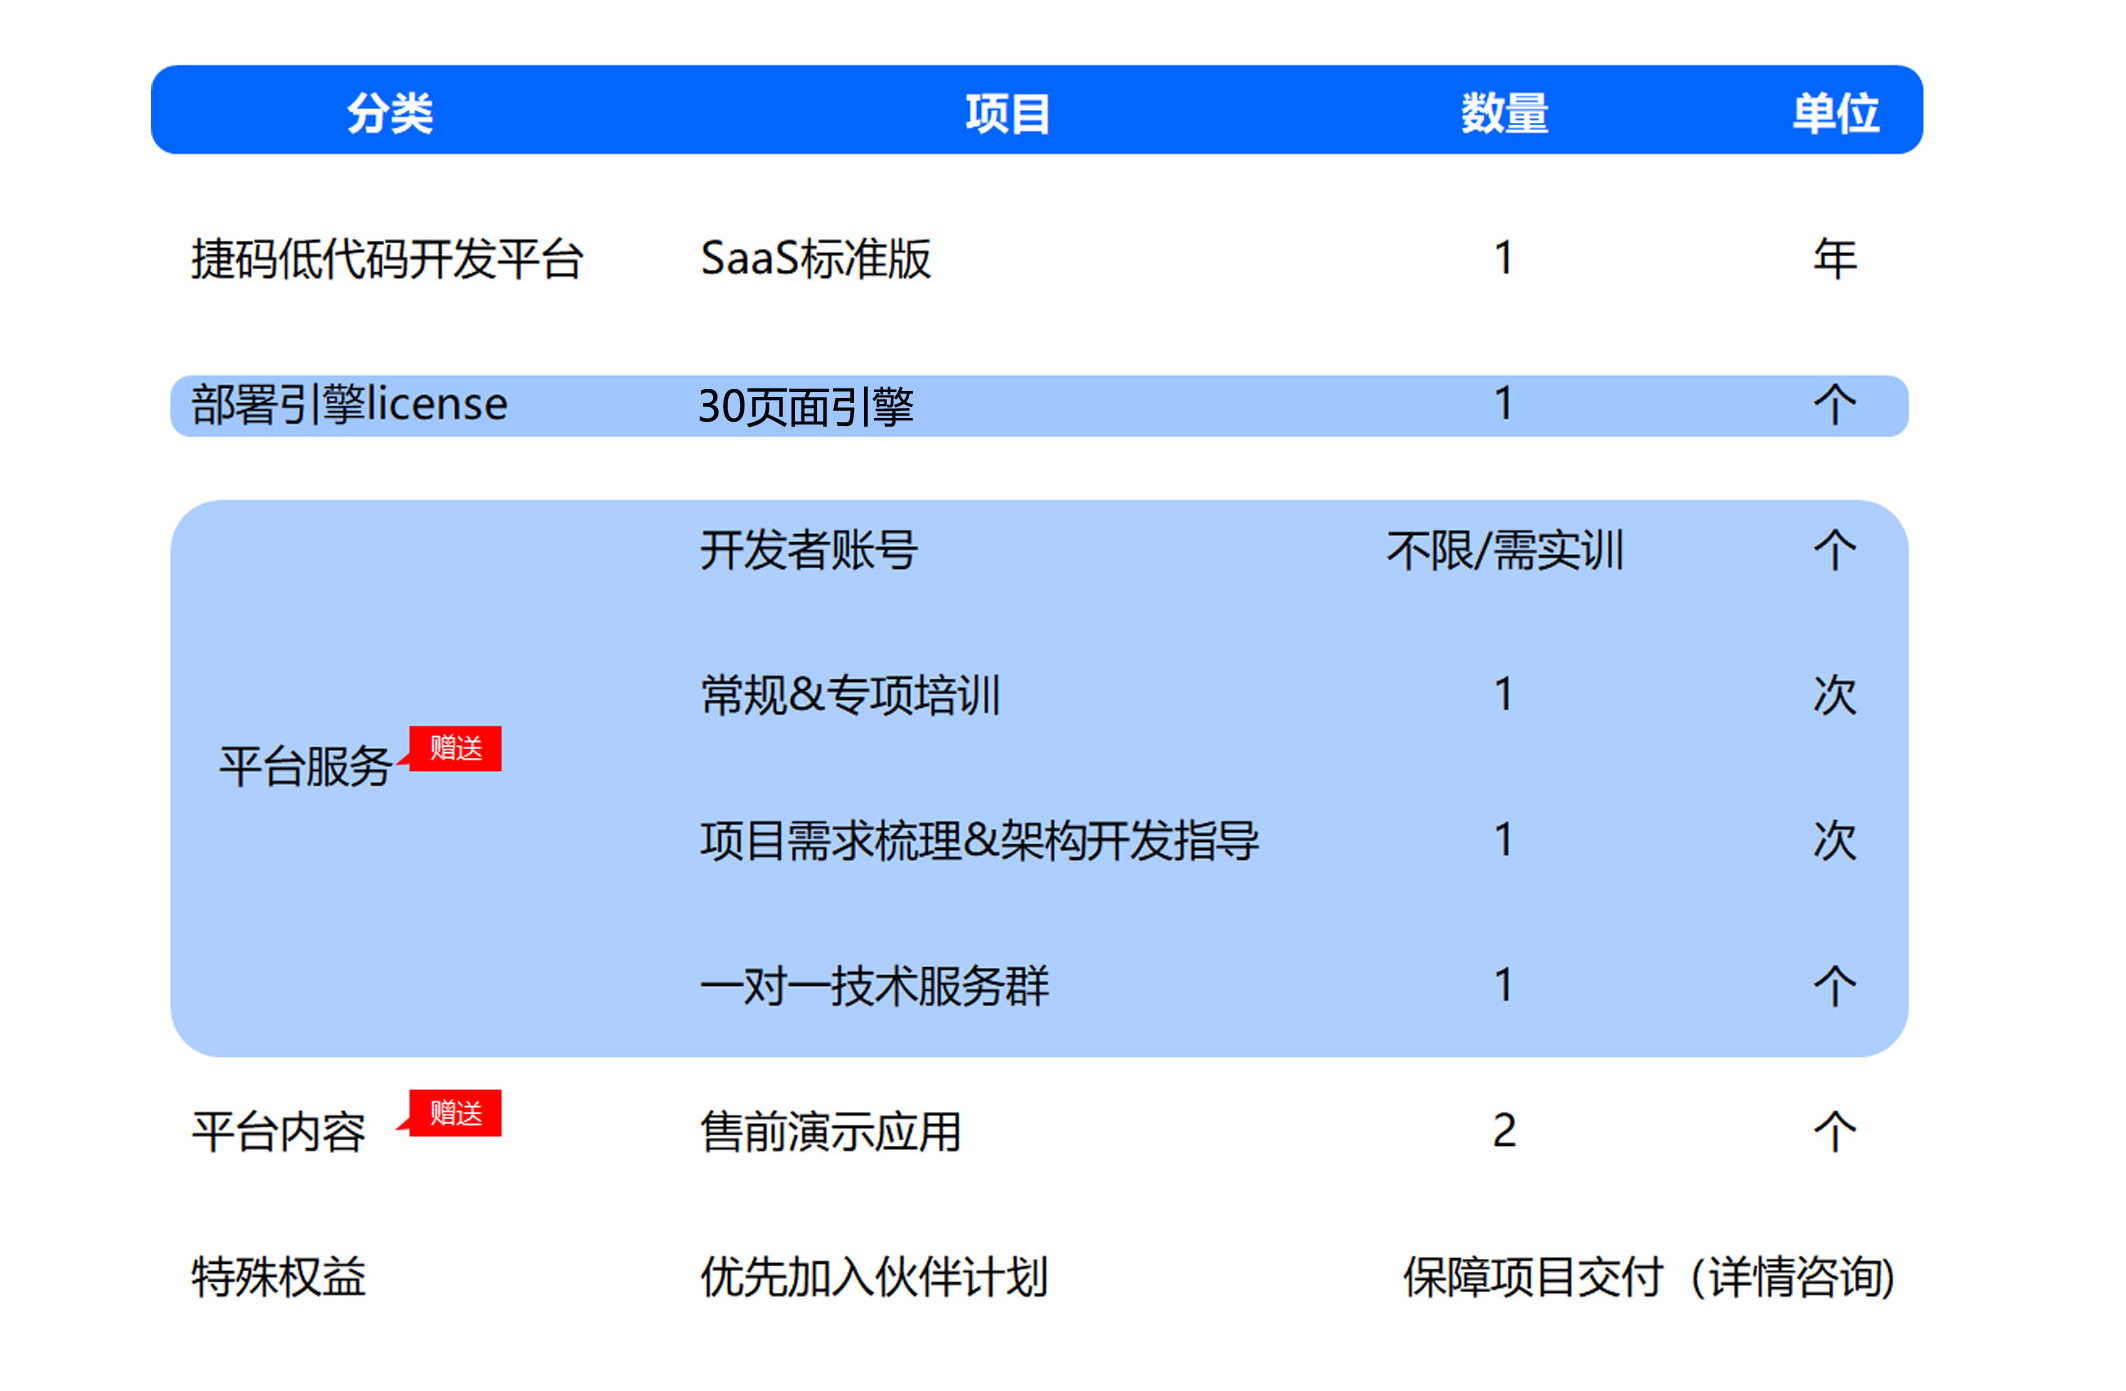Click quantity 1 in 一对一技术服务群 row
Screen dimensions: 2126x1391
(x=1503, y=985)
